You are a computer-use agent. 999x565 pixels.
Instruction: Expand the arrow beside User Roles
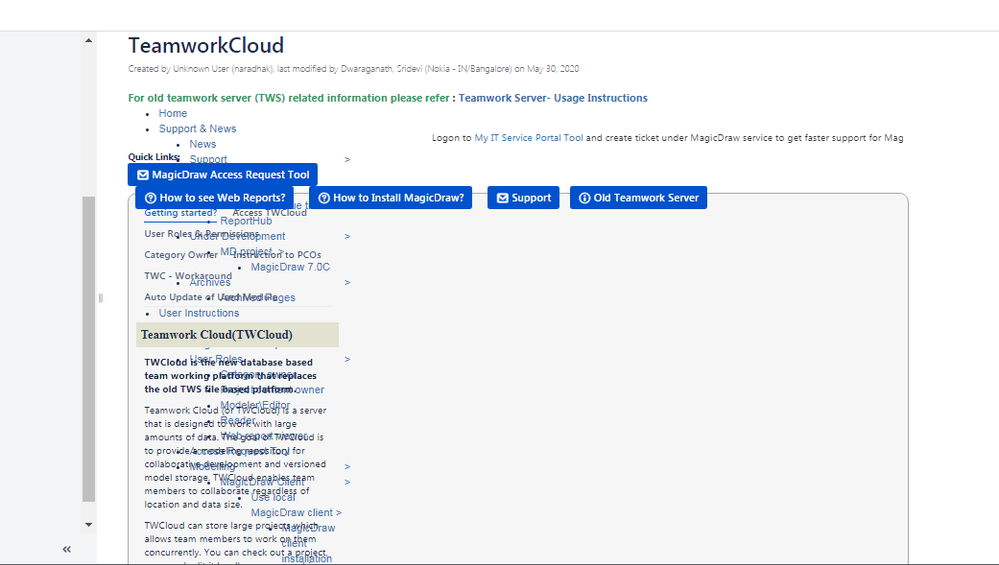click(x=347, y=359)
